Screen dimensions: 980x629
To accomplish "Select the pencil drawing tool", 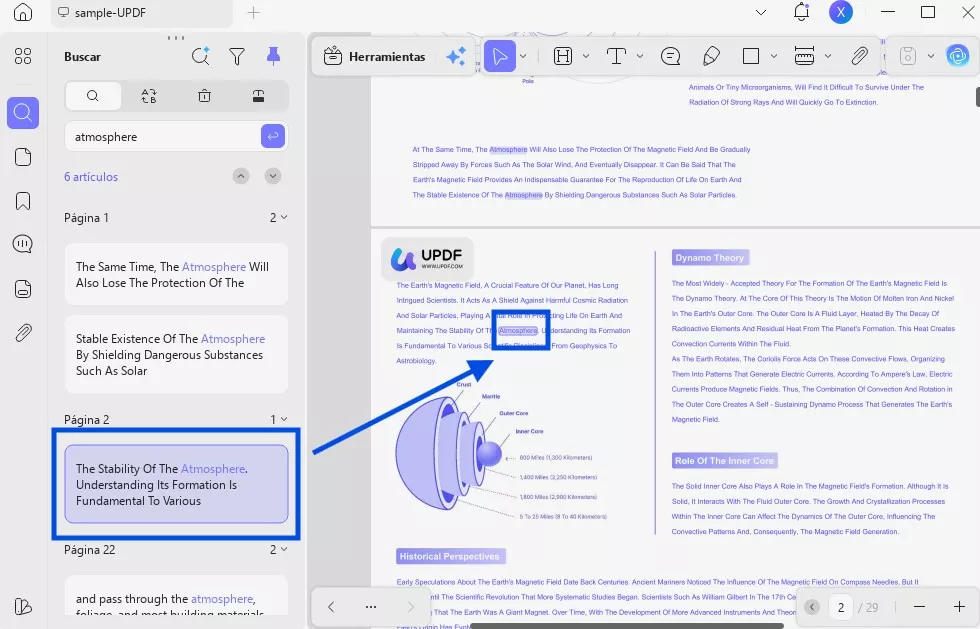I will coord(711,56).
